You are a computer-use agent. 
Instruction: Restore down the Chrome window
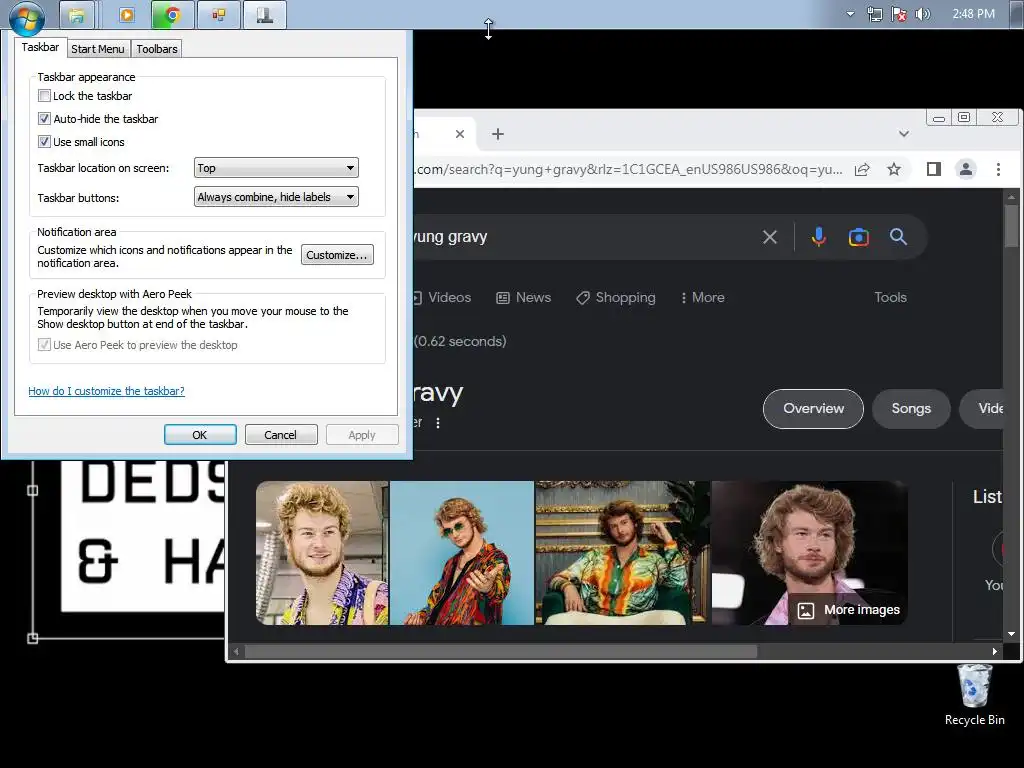[x=963, y=118]
